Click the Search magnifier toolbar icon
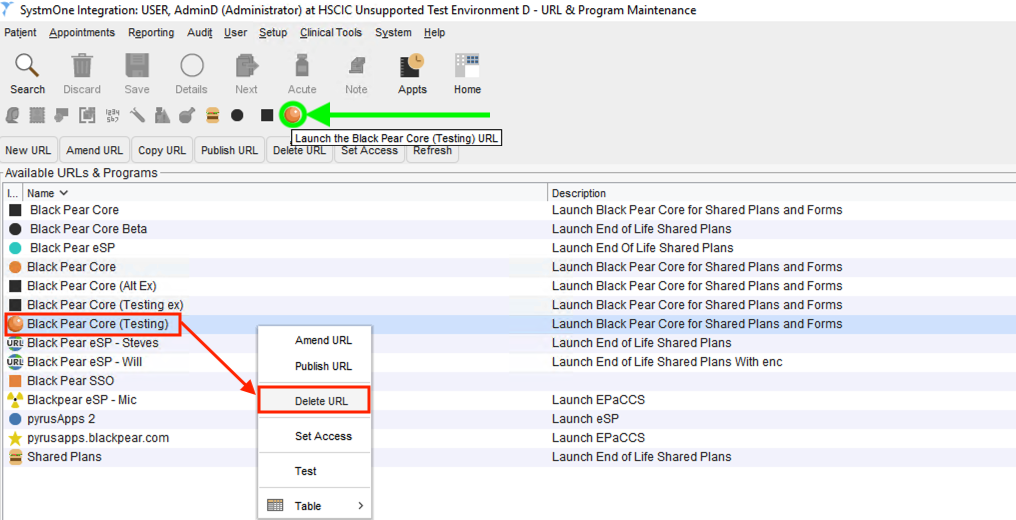Image resolution: width=1016 pixels, height=520 pixels. (x=27, y=66)
